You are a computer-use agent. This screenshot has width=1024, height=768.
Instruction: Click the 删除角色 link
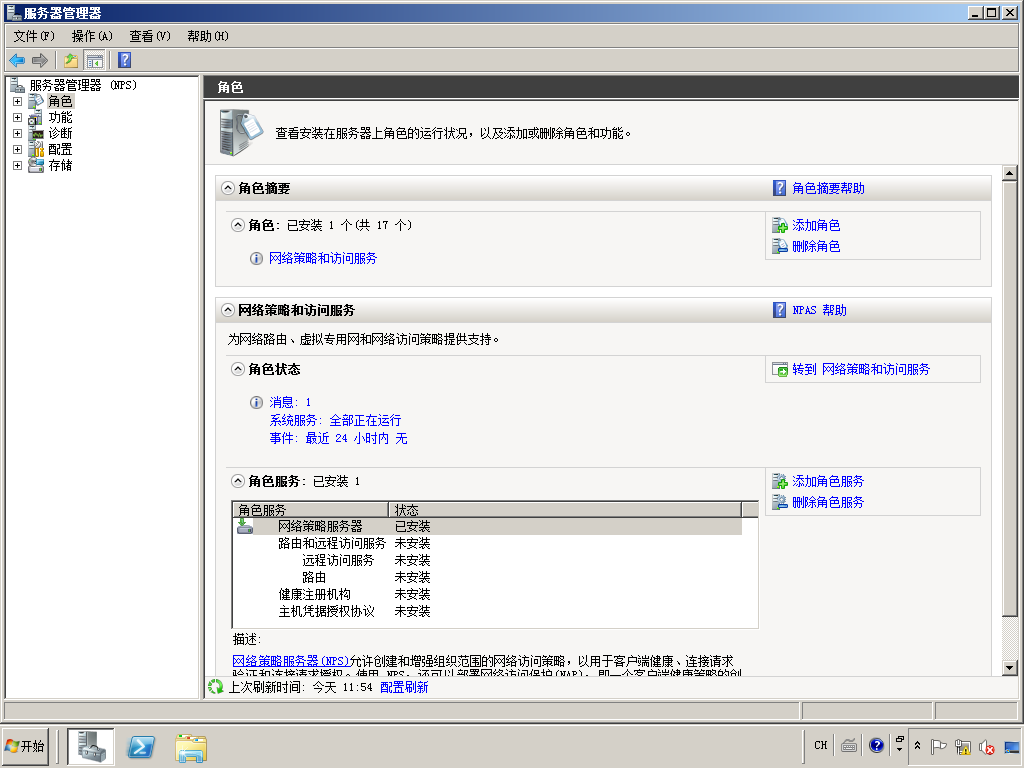click(816, 246)
